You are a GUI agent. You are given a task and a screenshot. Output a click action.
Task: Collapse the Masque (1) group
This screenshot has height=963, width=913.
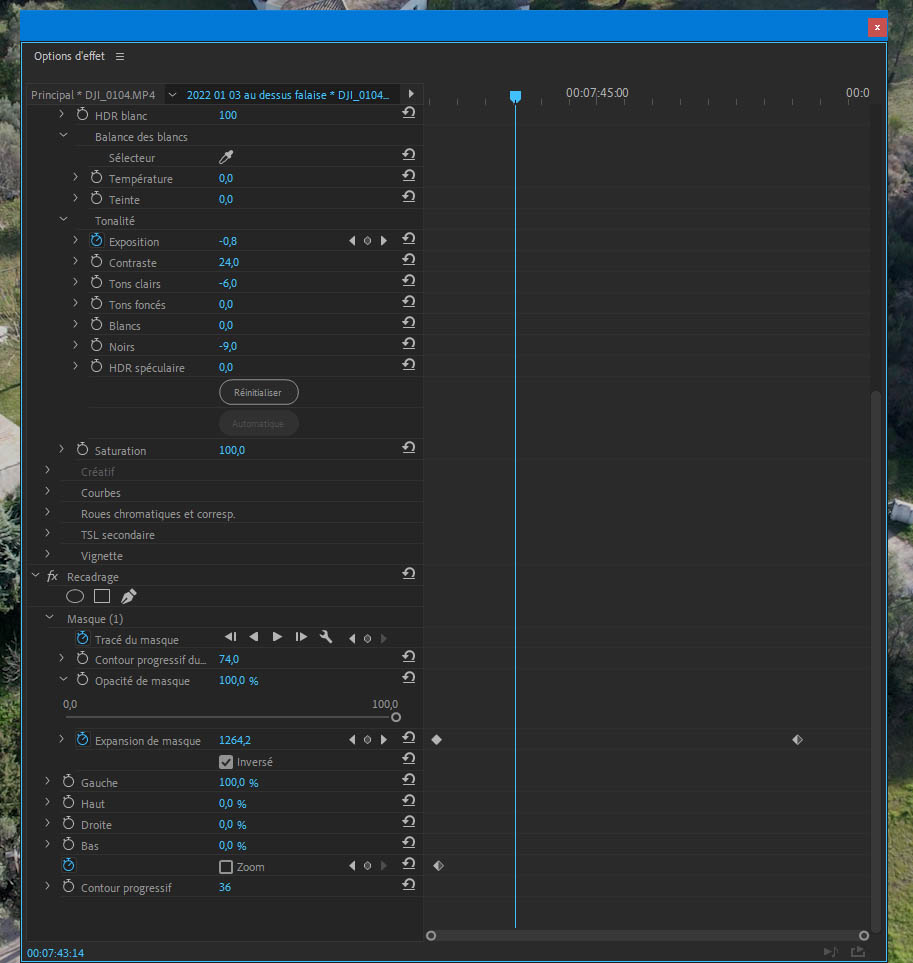pyautogui.click(x=50, y=617)
